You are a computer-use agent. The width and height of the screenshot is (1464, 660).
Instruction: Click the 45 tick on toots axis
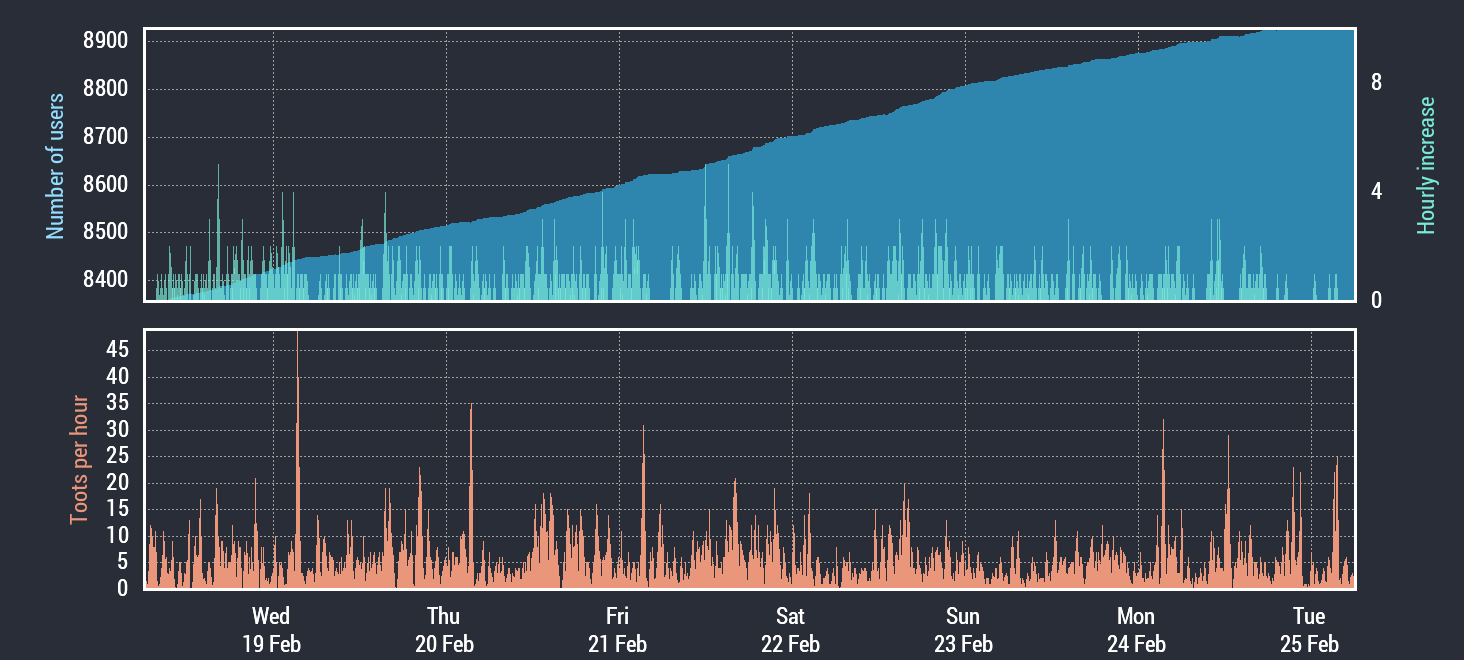pyautogui.click(x=118, y=350)
